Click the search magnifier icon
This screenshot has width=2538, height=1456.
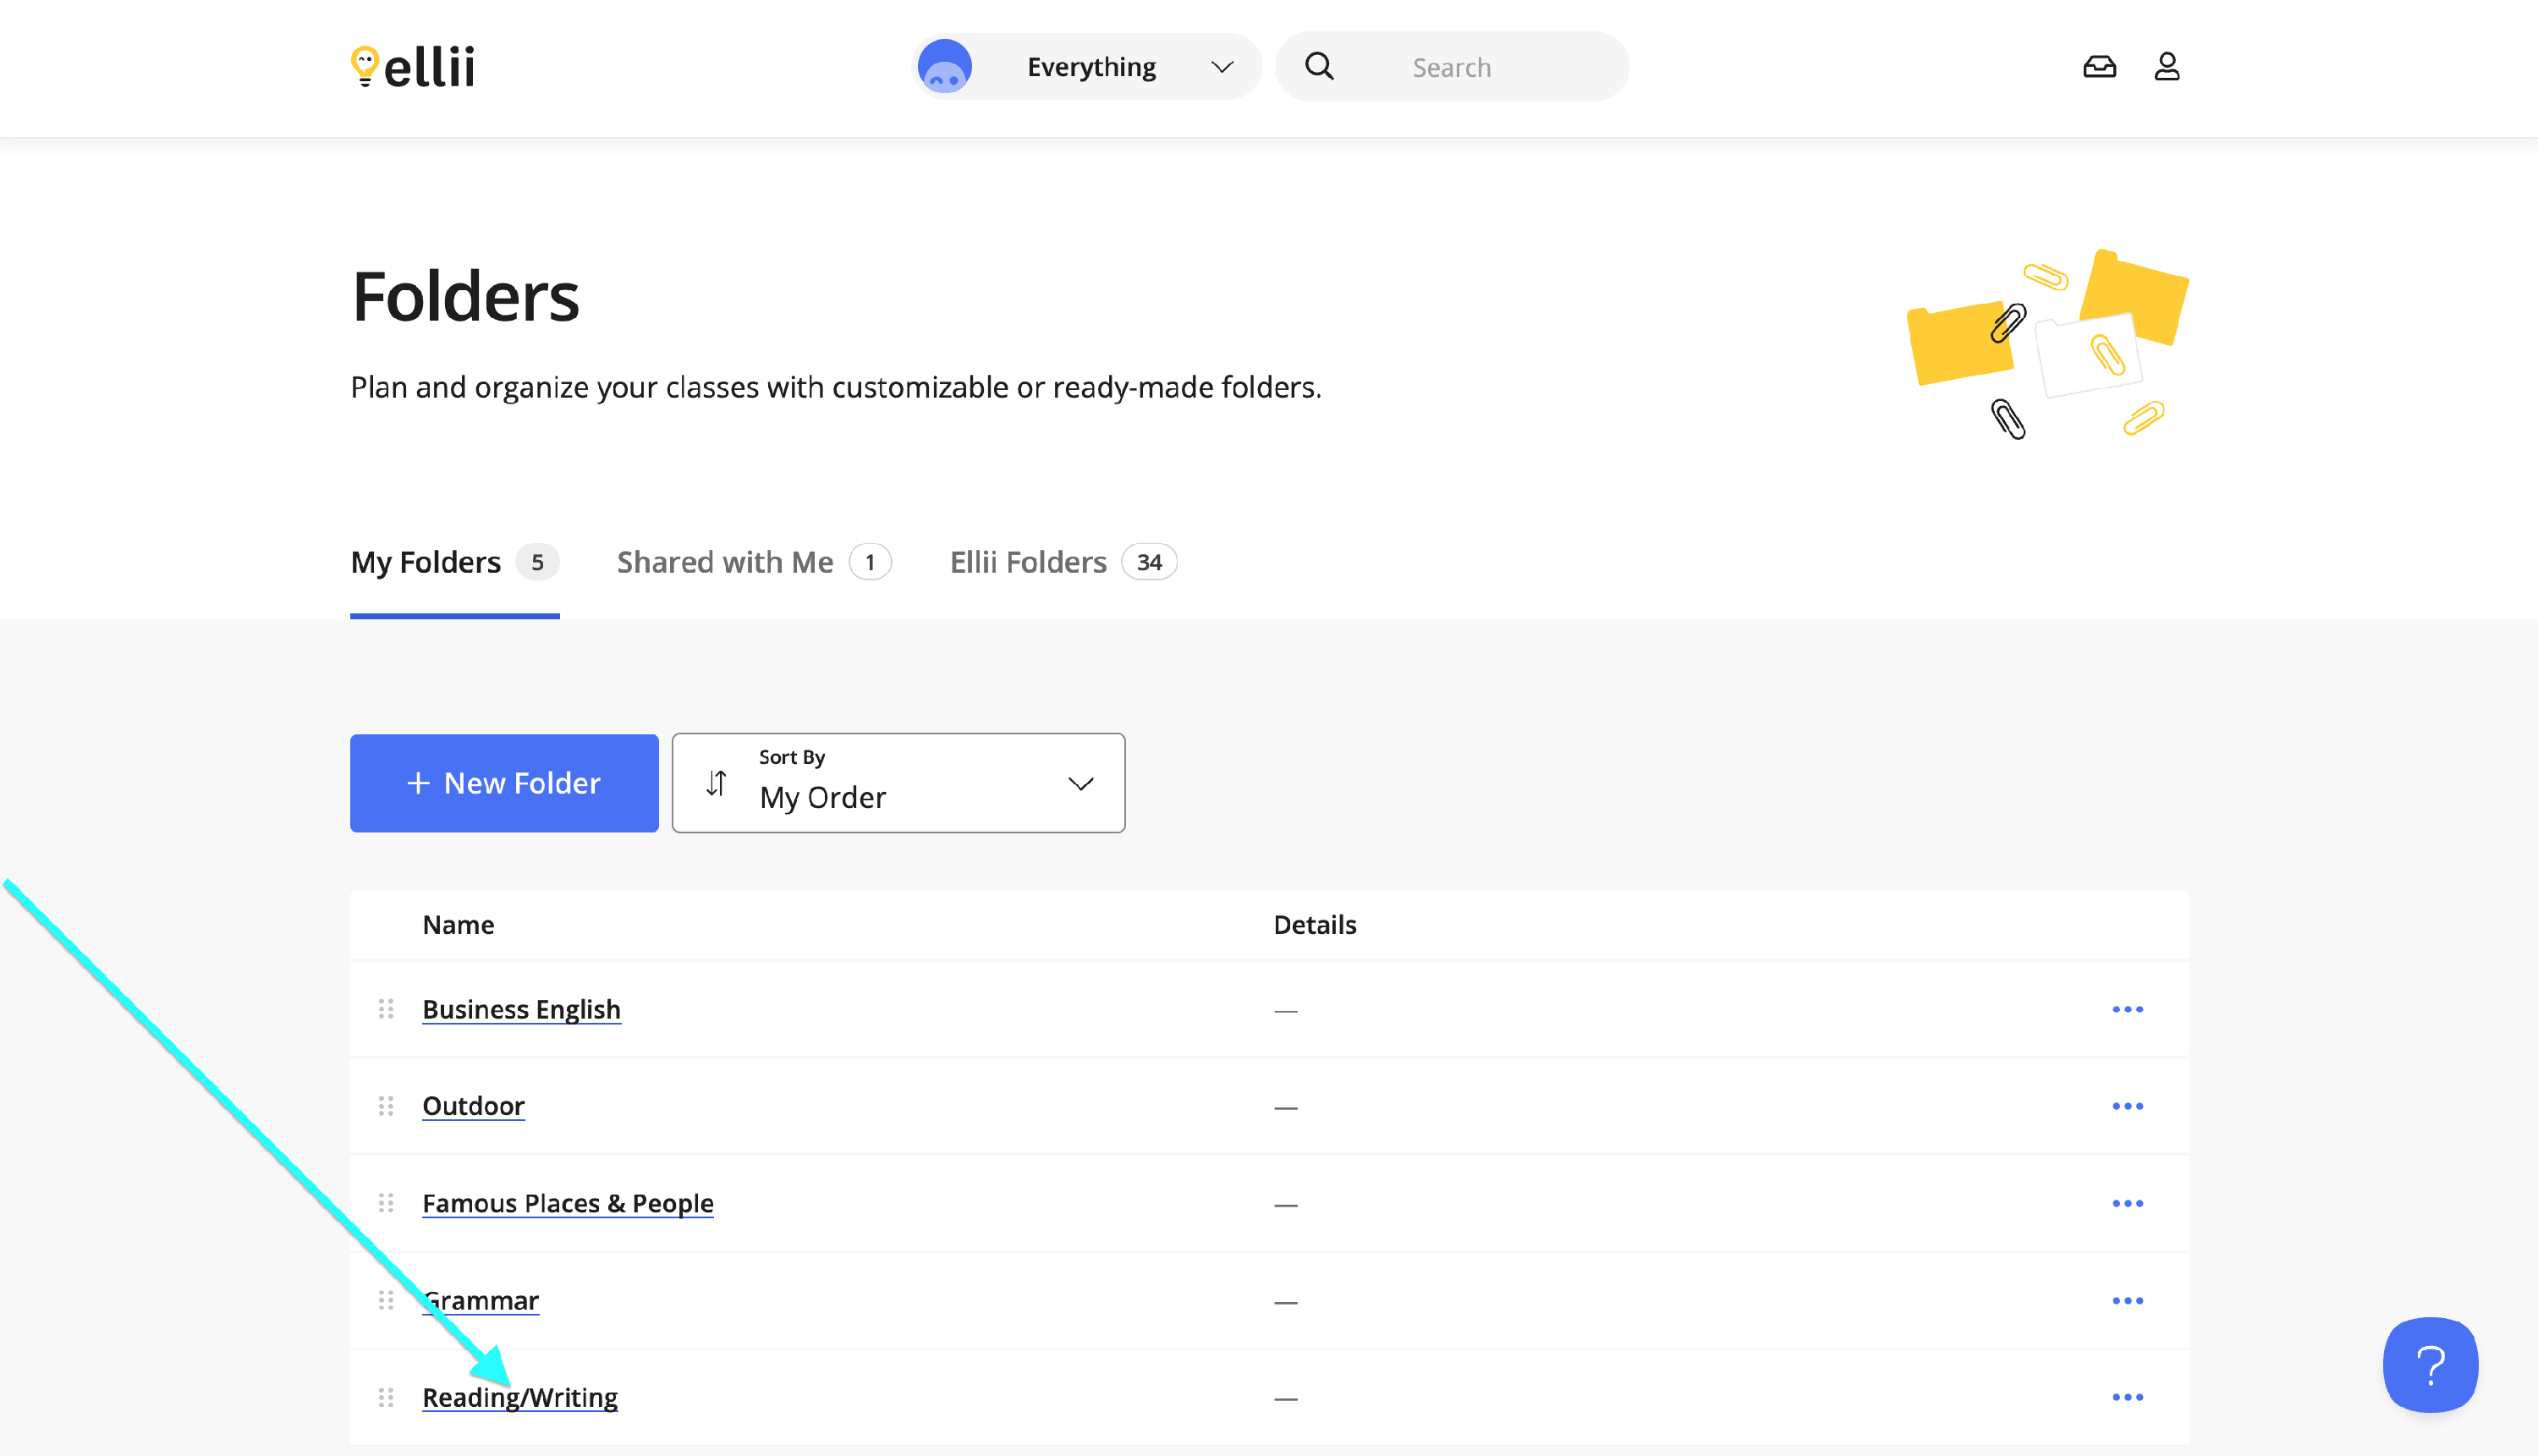tap(1319, 67)
